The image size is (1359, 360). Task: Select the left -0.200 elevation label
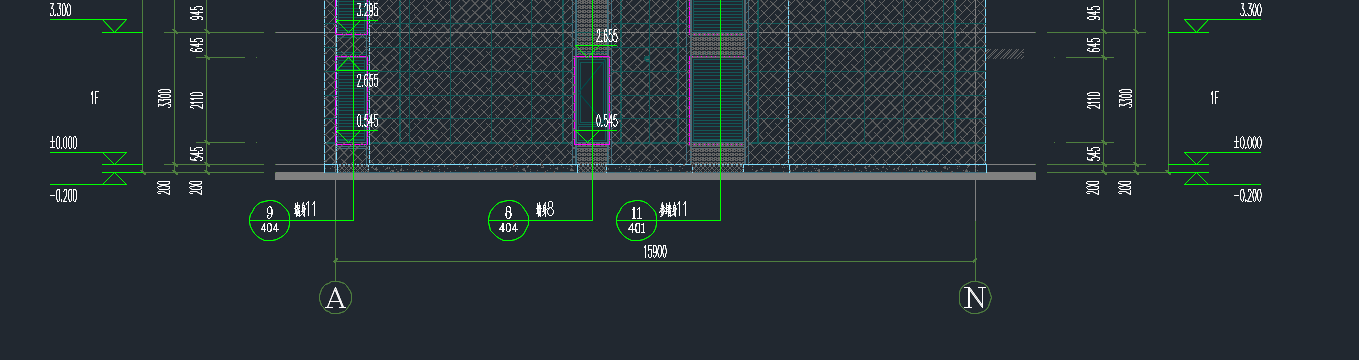pyautogui.click(x=64, y=195)
